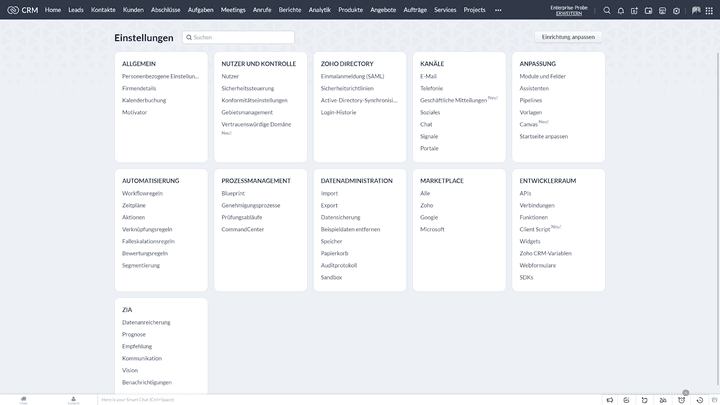This screenshot has height=405, width=720.
Task: Open the apps grid launcher icon
Action: (710, 10)
